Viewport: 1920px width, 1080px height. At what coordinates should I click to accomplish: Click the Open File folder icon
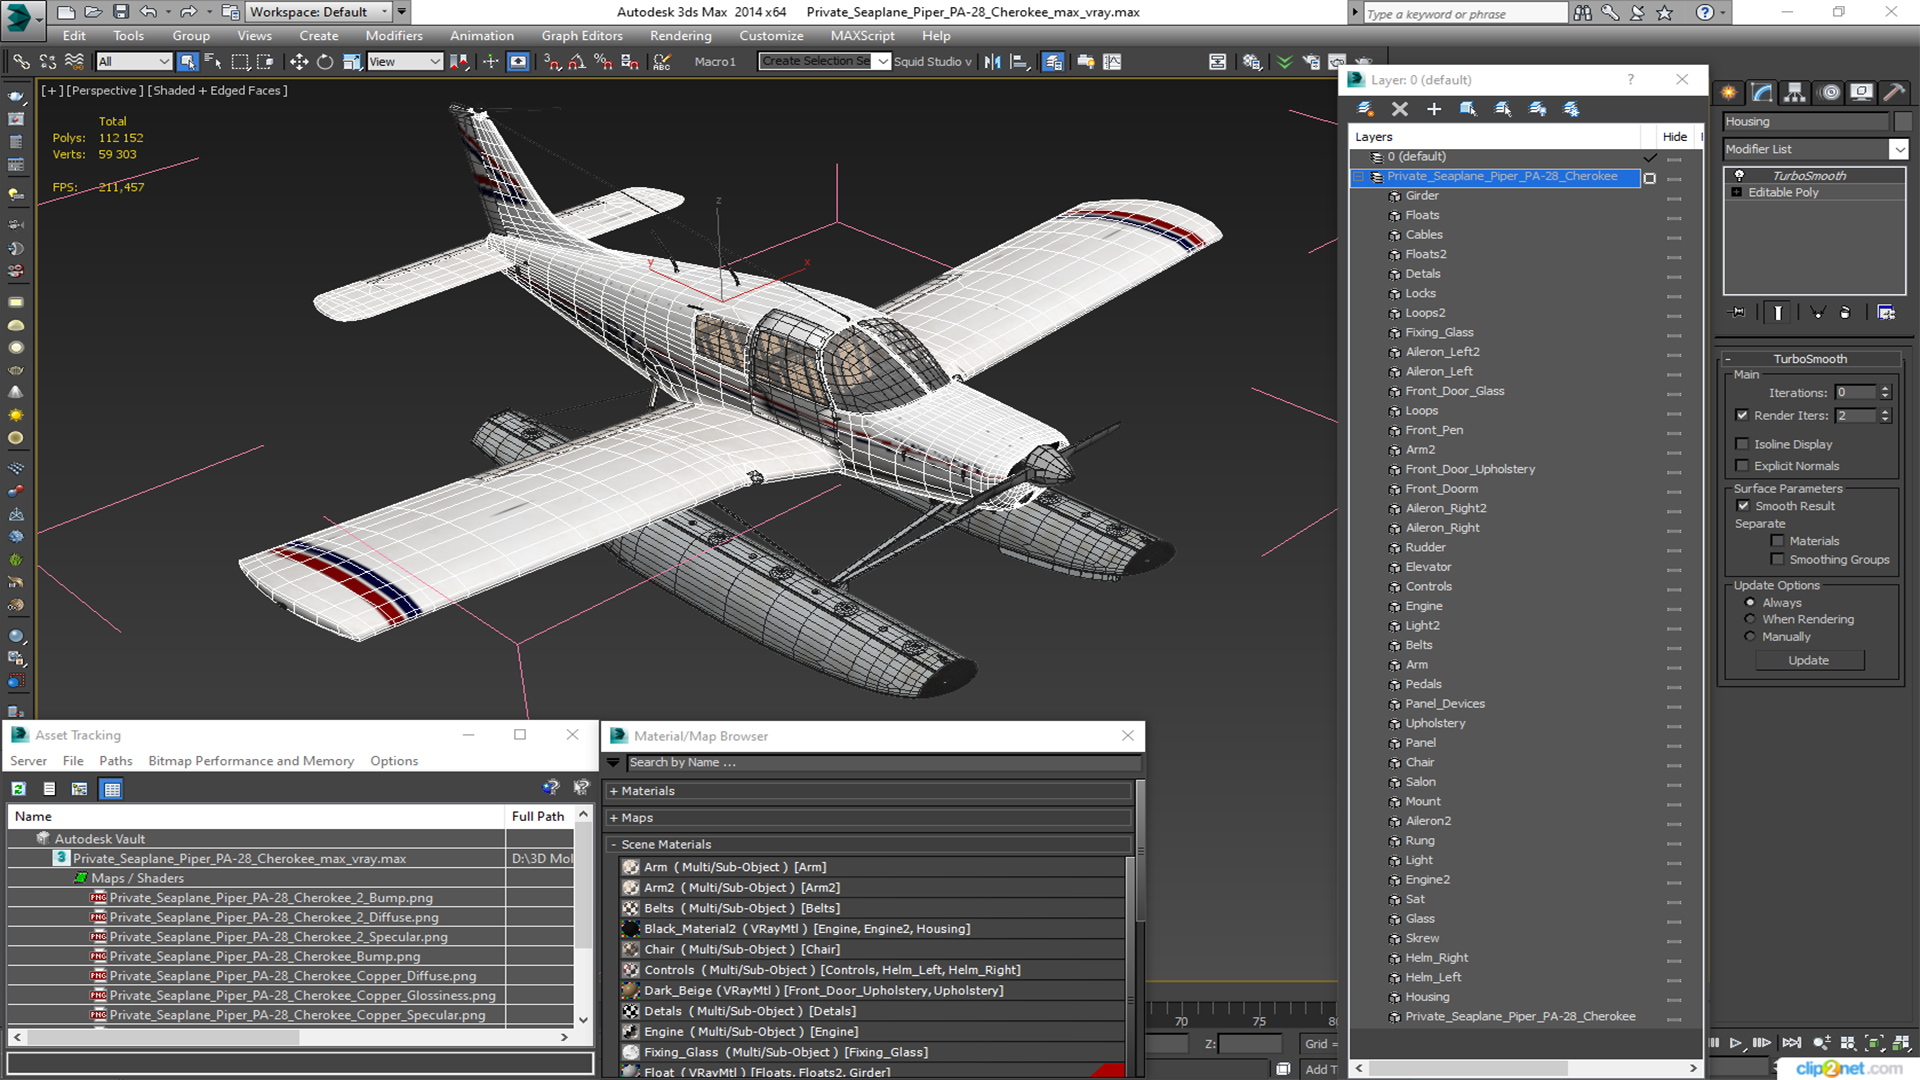coord(92,12)
